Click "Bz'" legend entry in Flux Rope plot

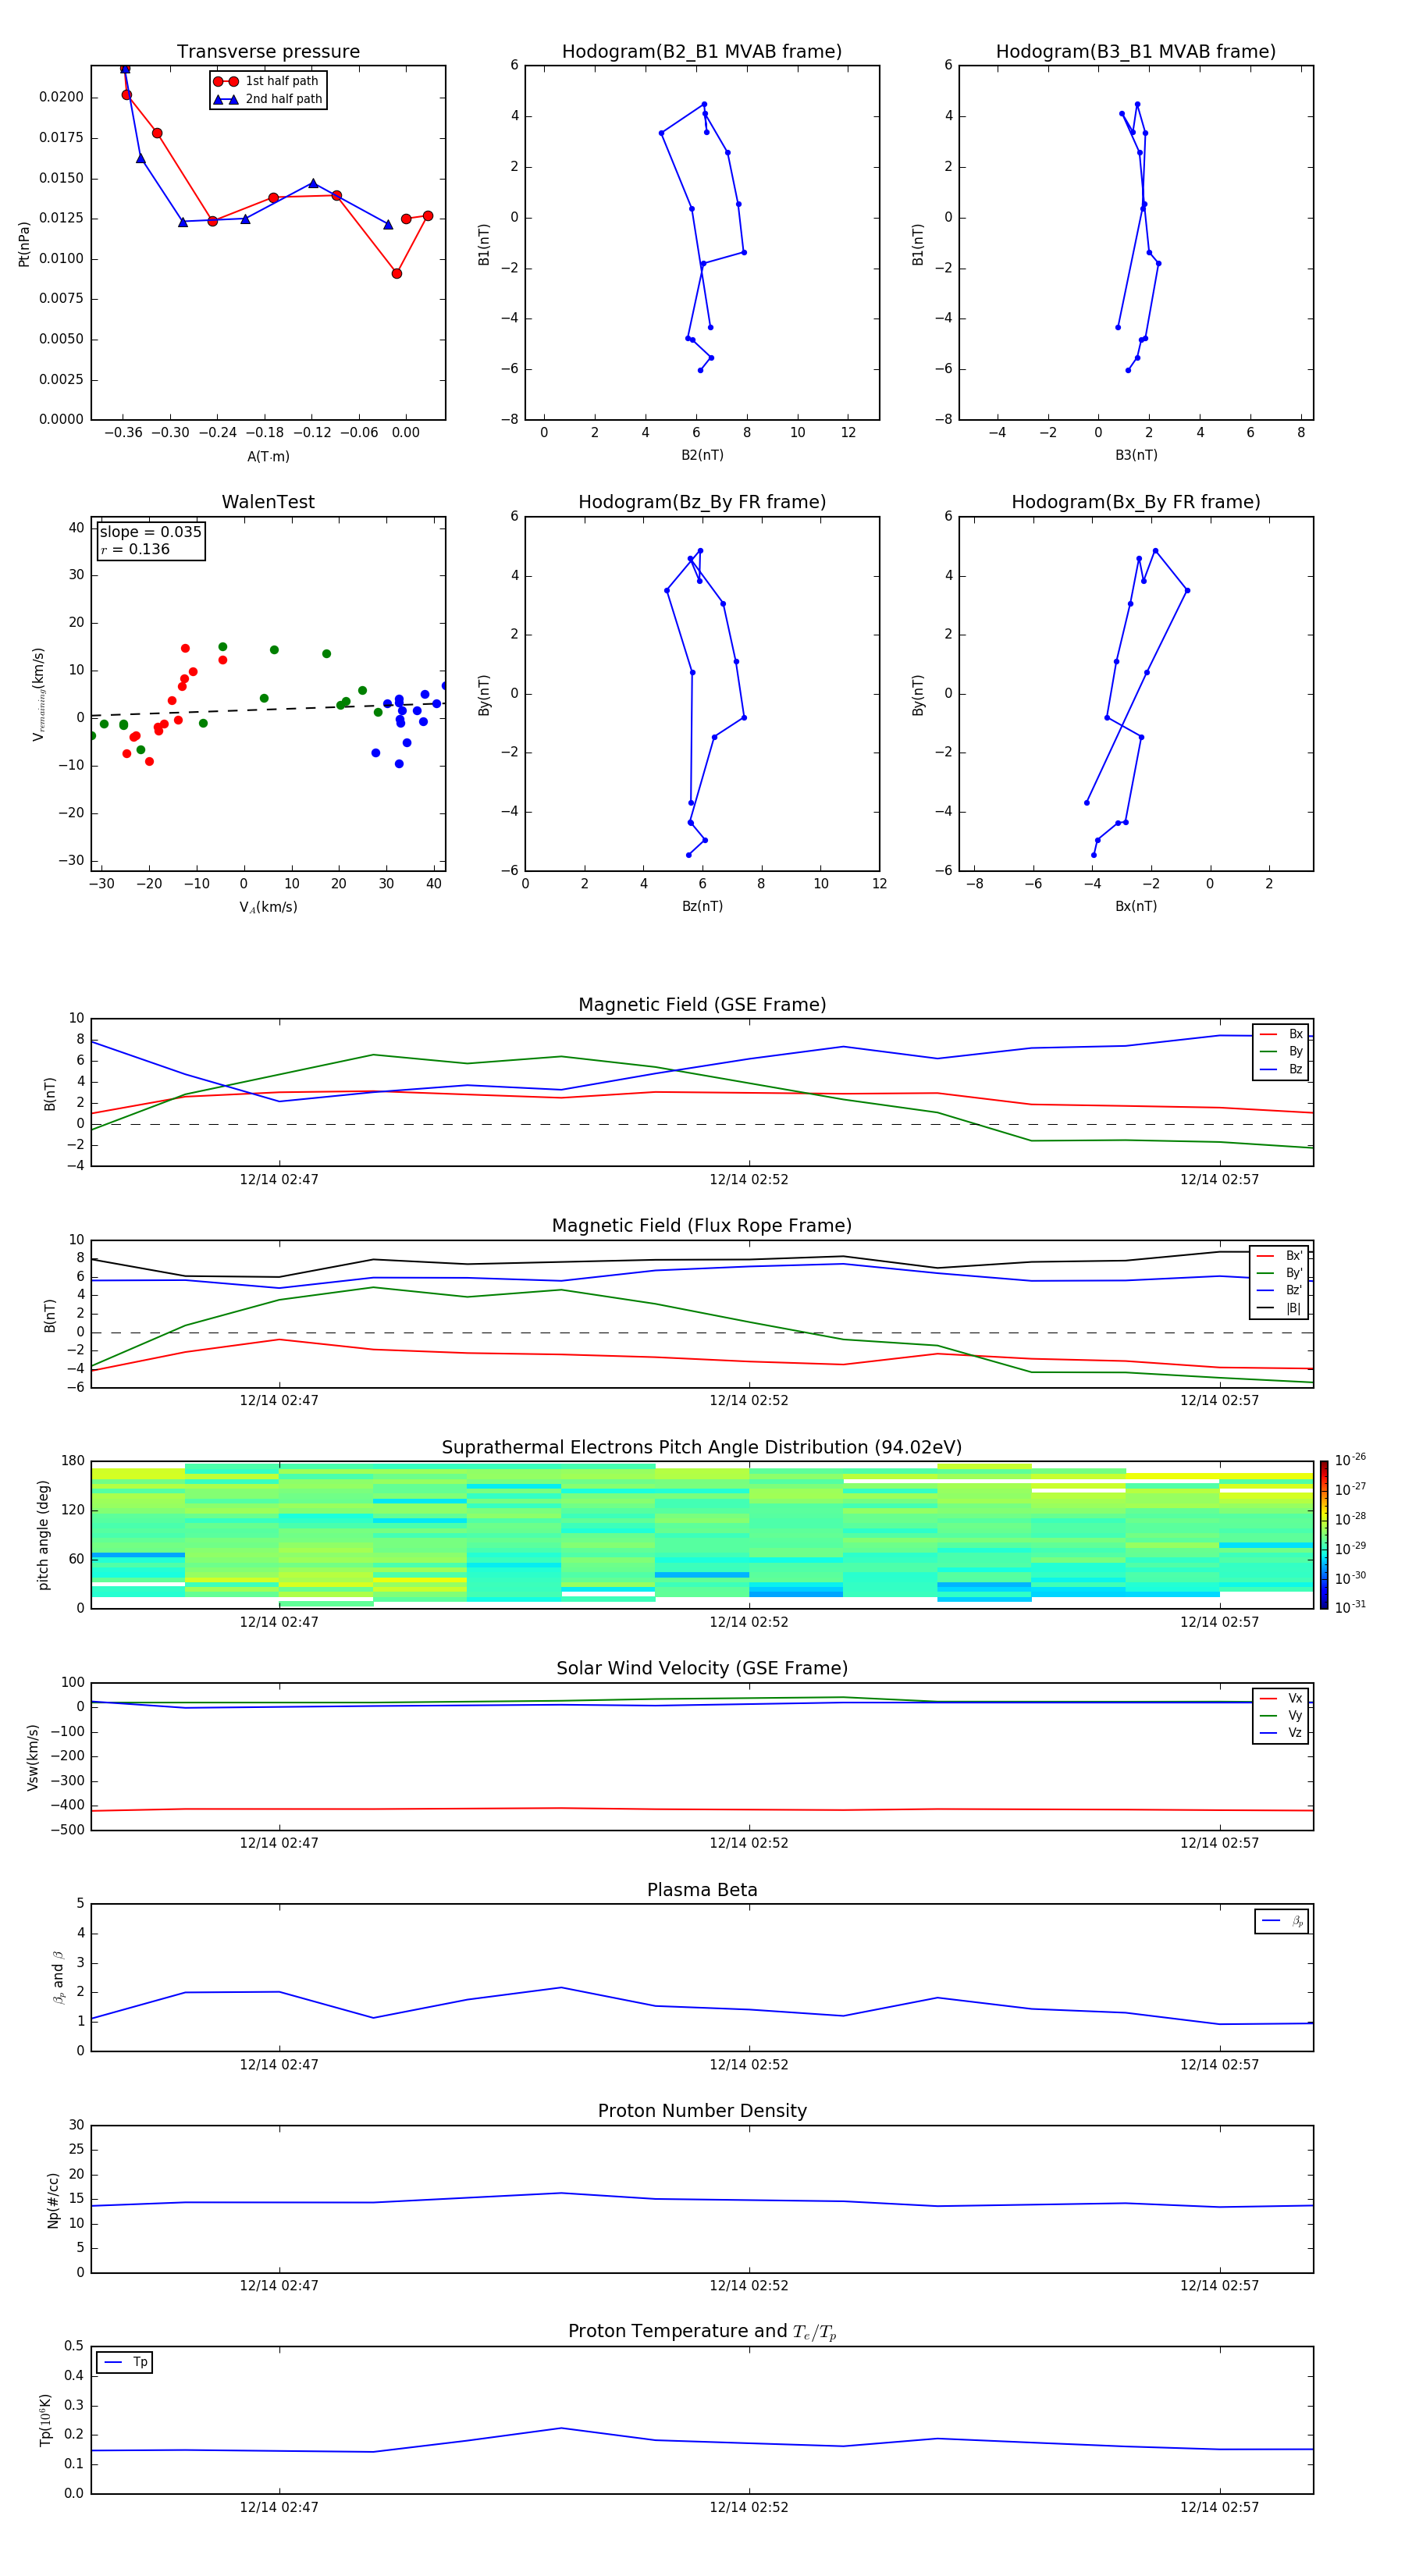pyautogui.click(x=1279, y=1290)
